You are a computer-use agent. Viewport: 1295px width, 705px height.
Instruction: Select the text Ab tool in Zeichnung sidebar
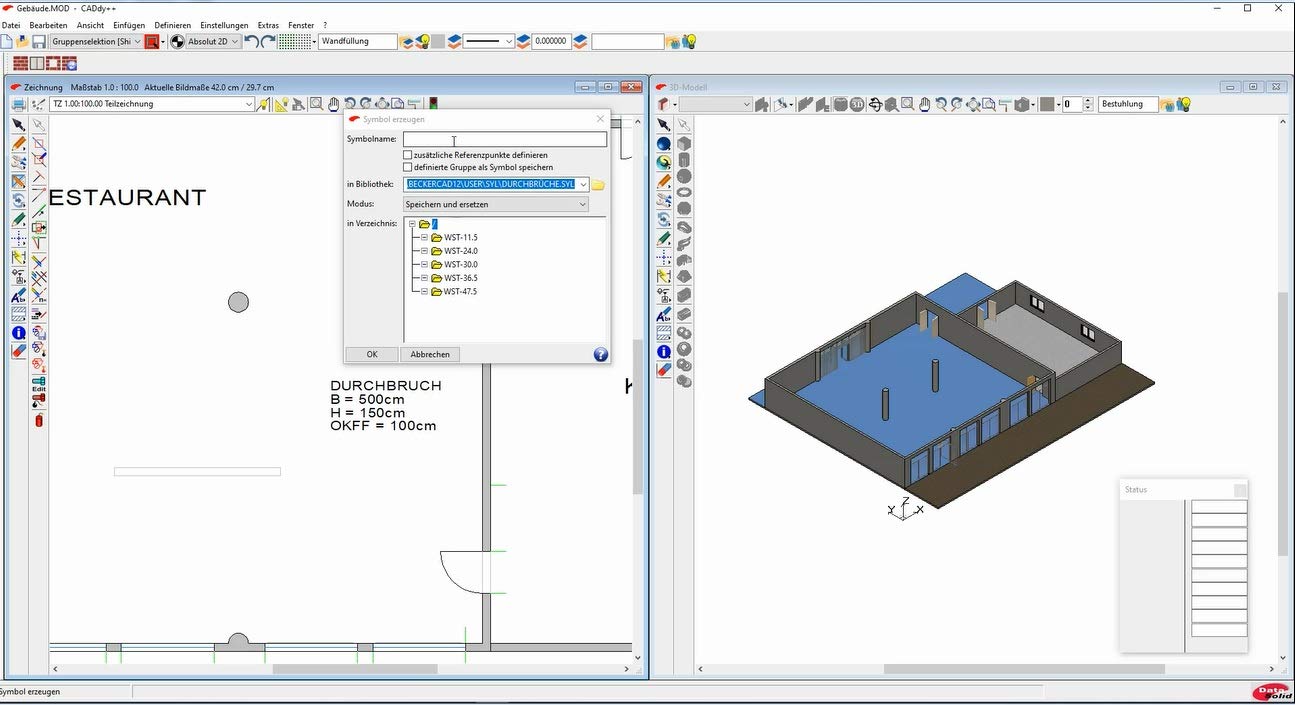[x=18, y=296]
